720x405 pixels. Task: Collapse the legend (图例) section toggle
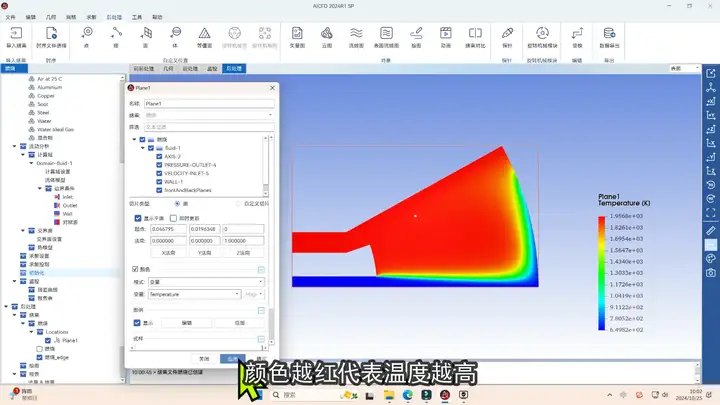click(x=261, y=310)
